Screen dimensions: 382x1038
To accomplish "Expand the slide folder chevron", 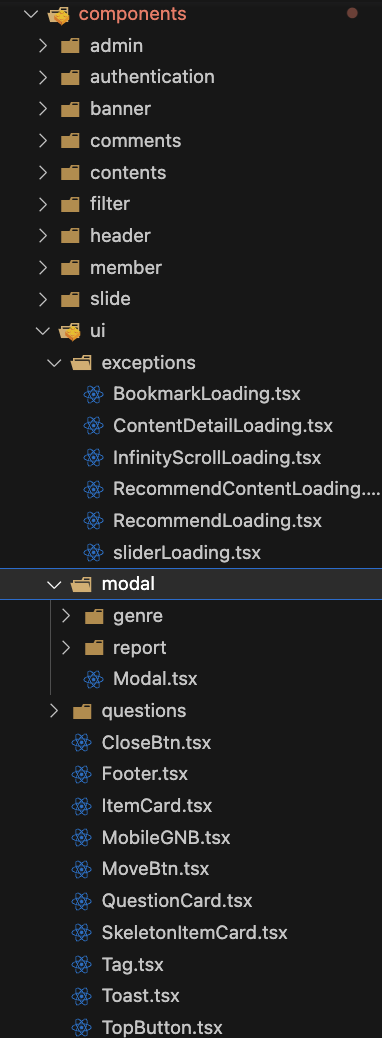I will [43, 299].
